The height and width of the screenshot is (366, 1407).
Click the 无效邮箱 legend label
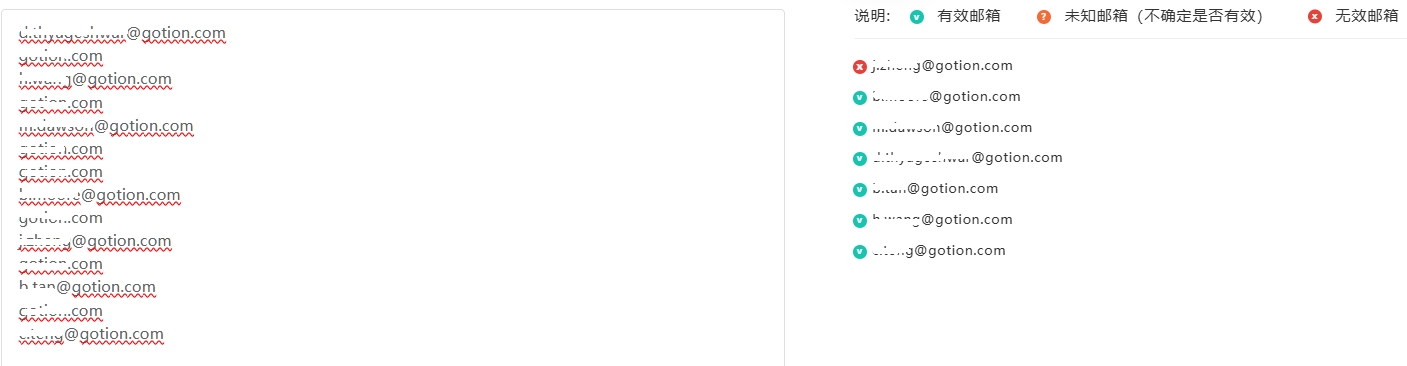[x=1366, y=16]
